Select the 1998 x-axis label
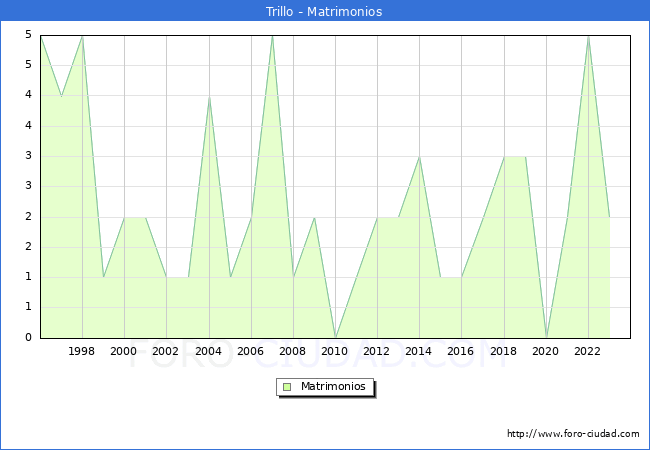This screenshot has width=650, height=450. click(81, 351)
